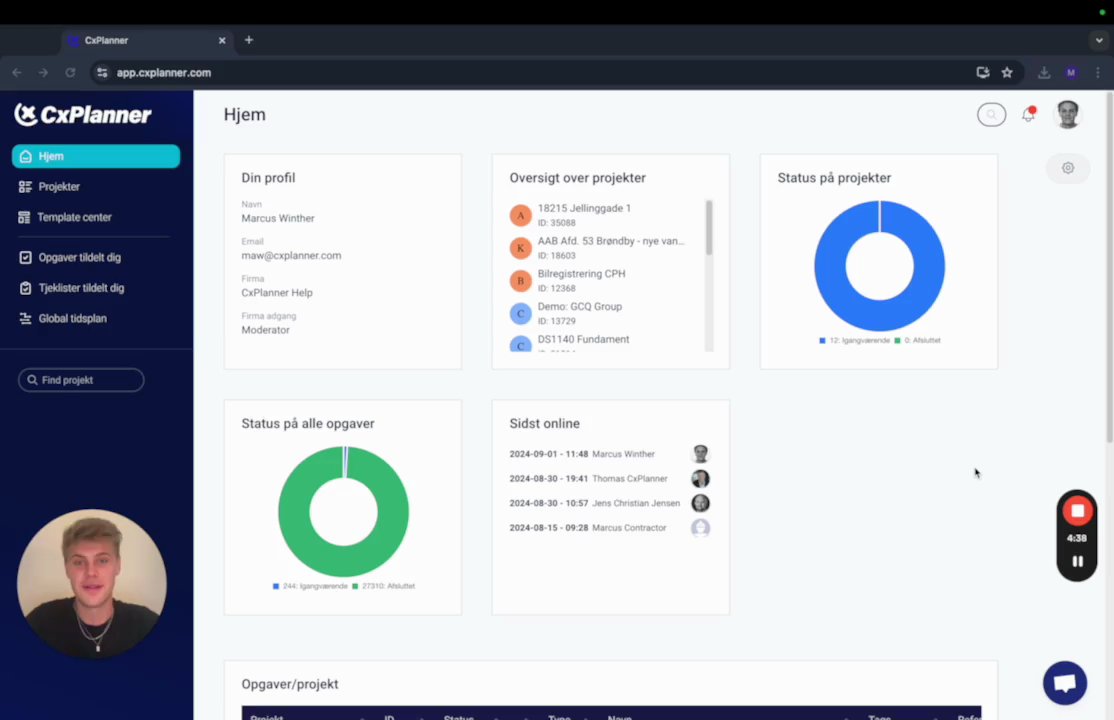Click Marcus Winther avatar in Sidst online
The width and height of the screenshot is (1114, 720).
pos(701,453)
